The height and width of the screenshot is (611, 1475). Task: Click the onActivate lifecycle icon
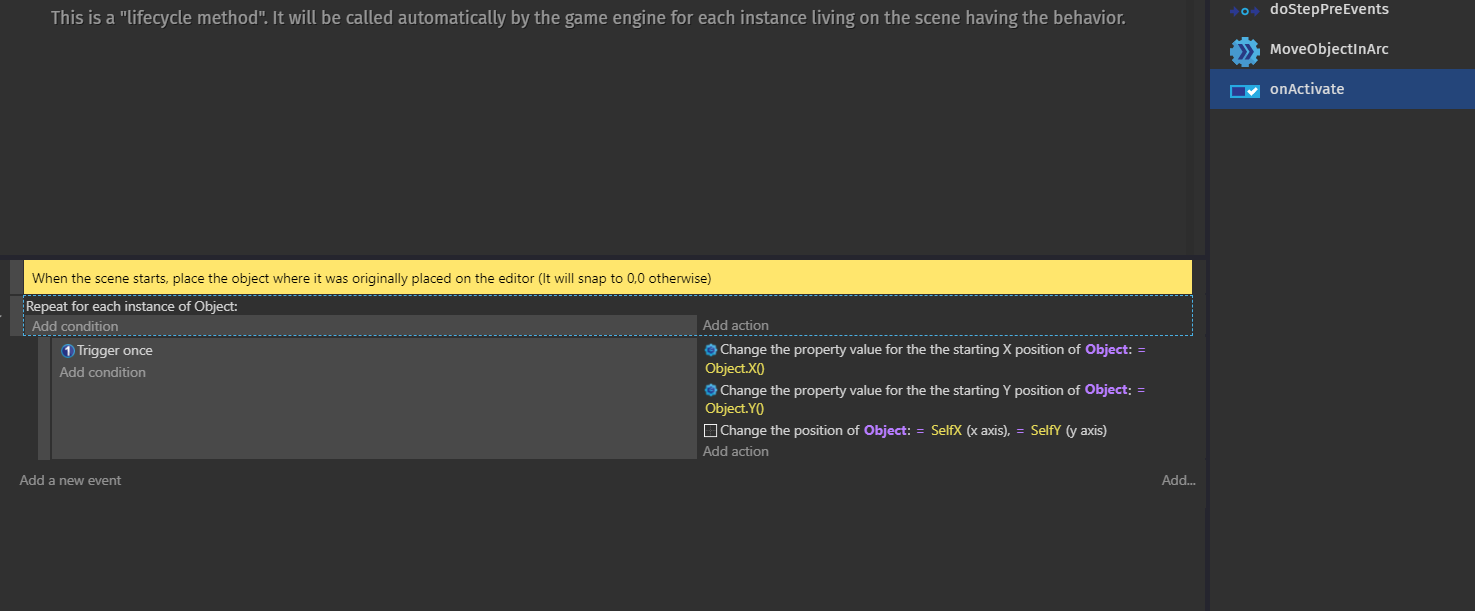tap(1244, 91)
